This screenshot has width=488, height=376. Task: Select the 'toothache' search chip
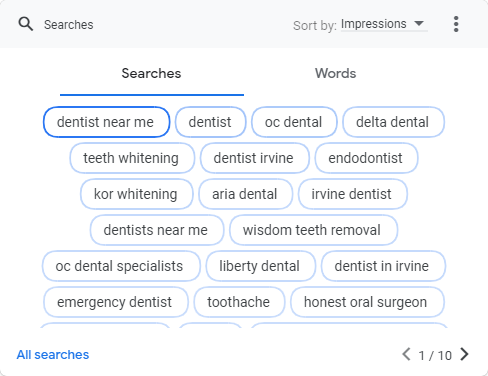pos(239,302)
